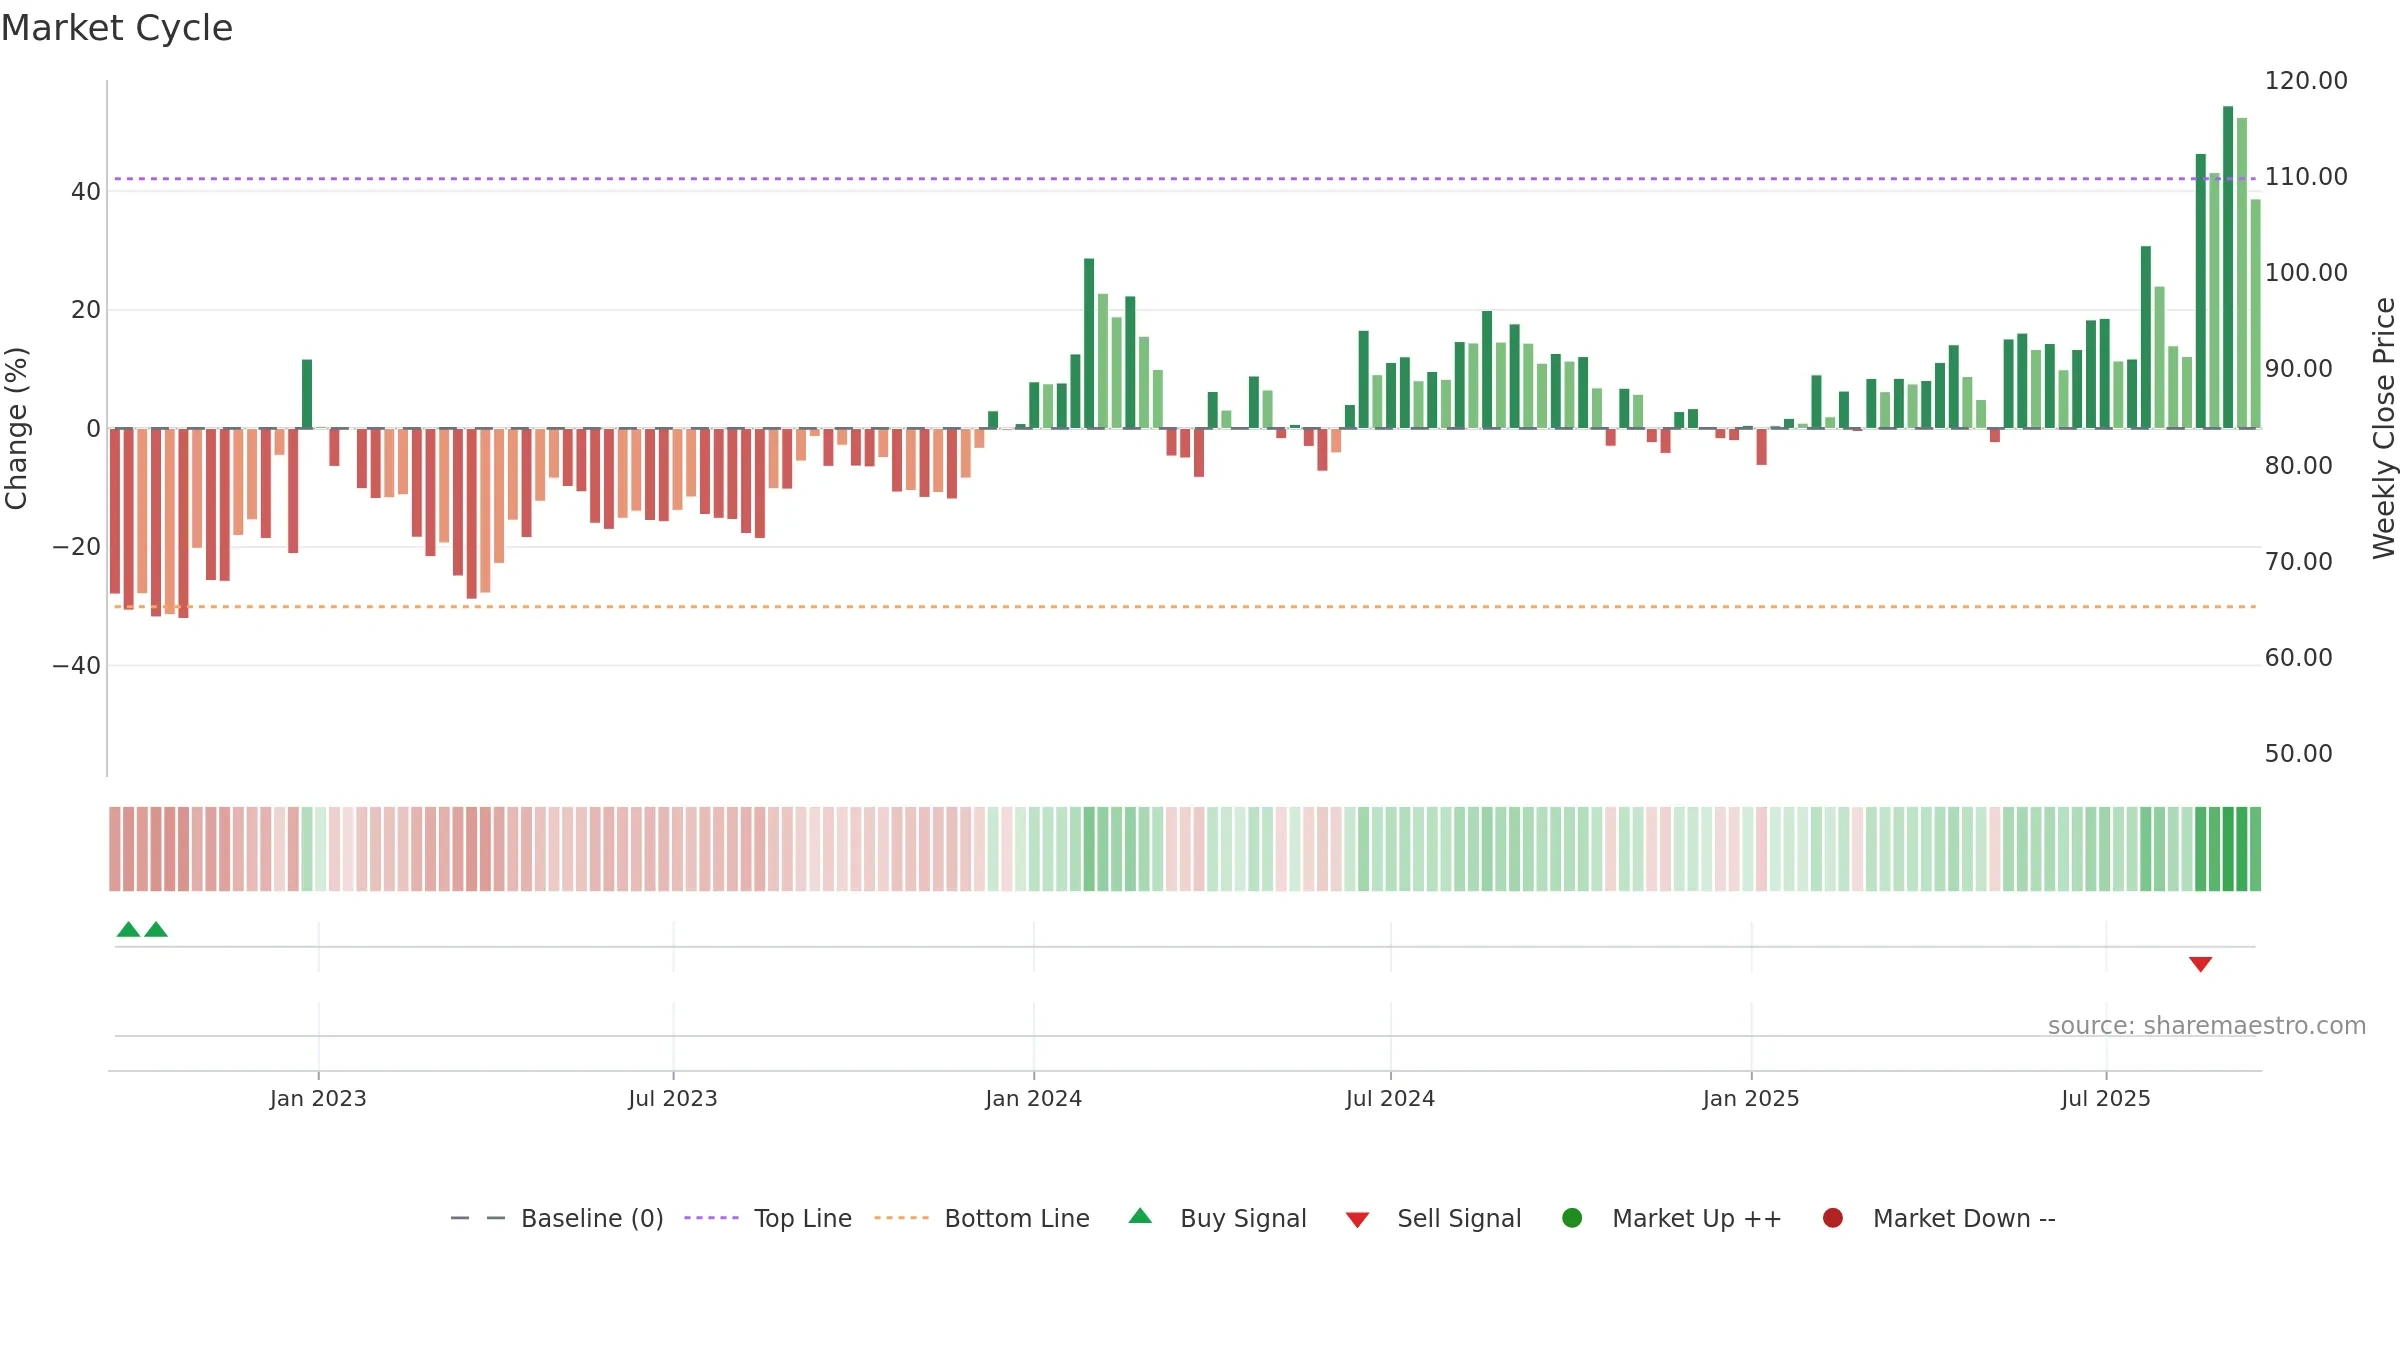This screenshot has height=1350, width=2400.
Task: Click the red Market Down circle icon
Action: (x=1833, y=1218)
